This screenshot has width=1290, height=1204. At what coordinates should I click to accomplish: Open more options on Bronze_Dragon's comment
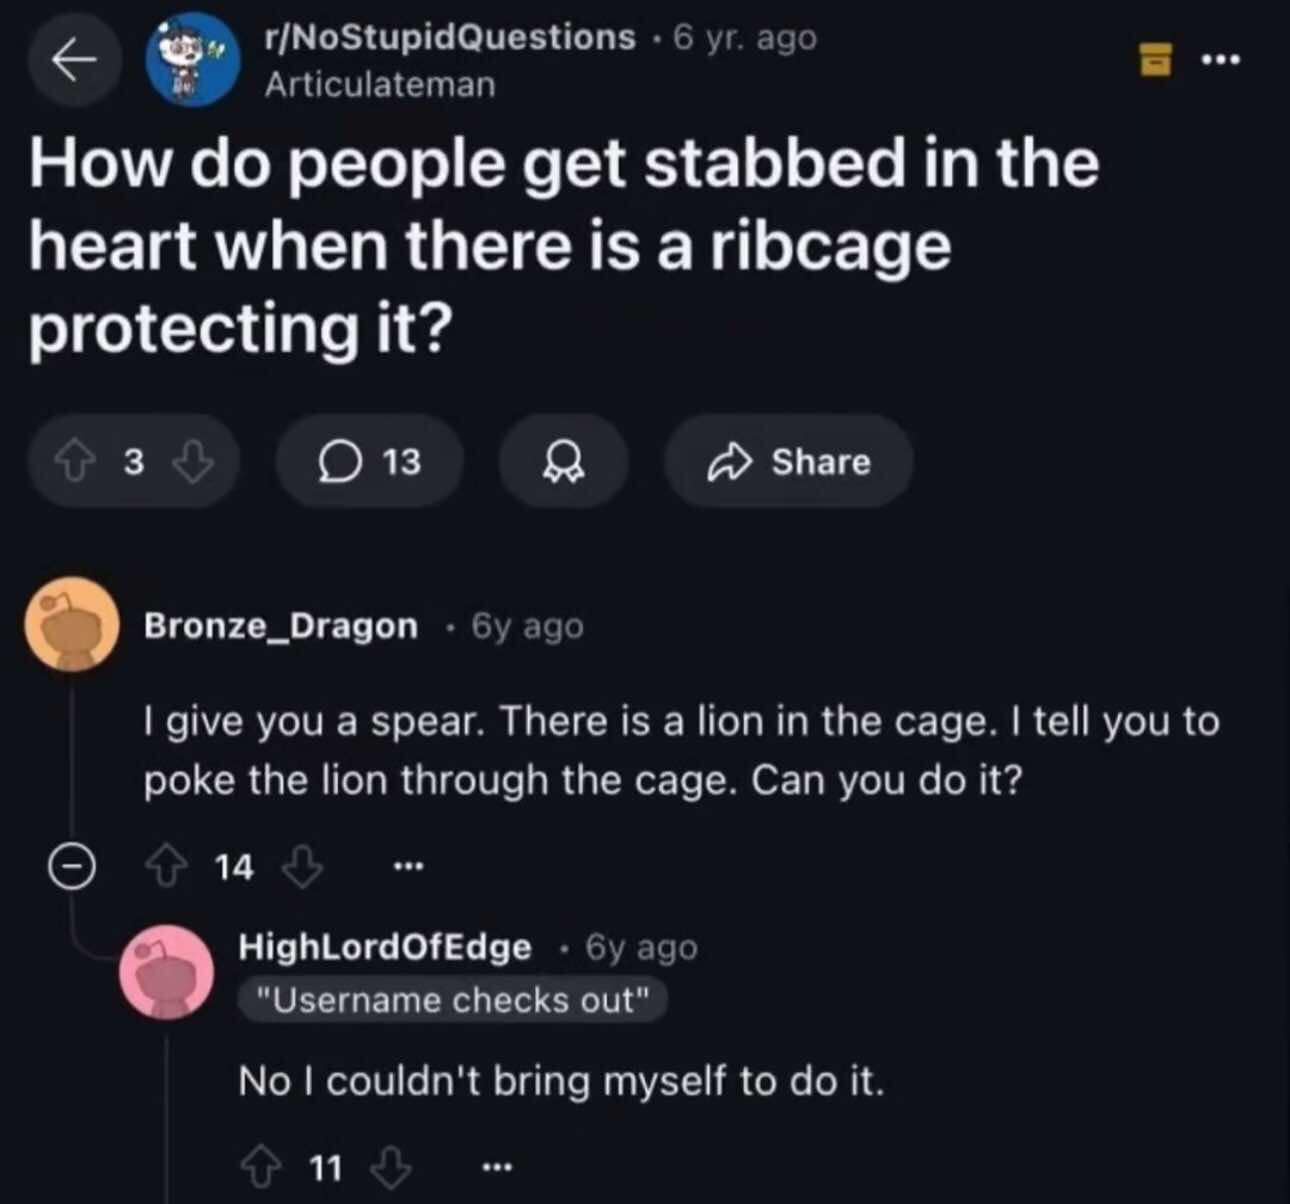point(408,866)
